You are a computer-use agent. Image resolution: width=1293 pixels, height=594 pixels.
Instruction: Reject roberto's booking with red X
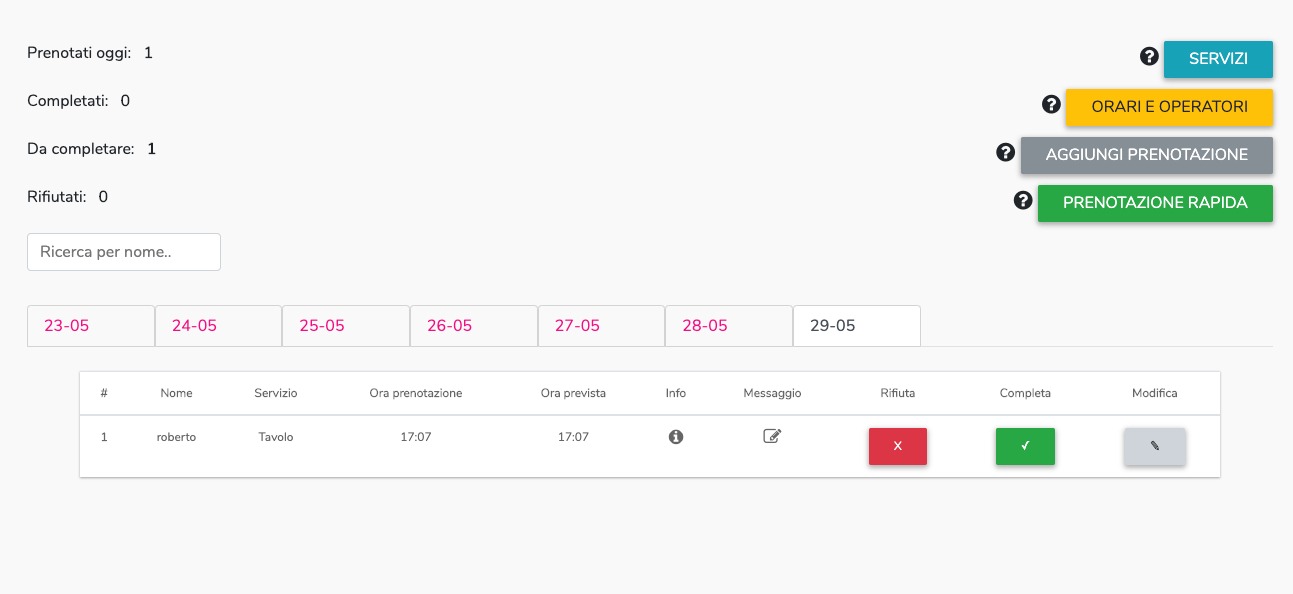point(898,446)
